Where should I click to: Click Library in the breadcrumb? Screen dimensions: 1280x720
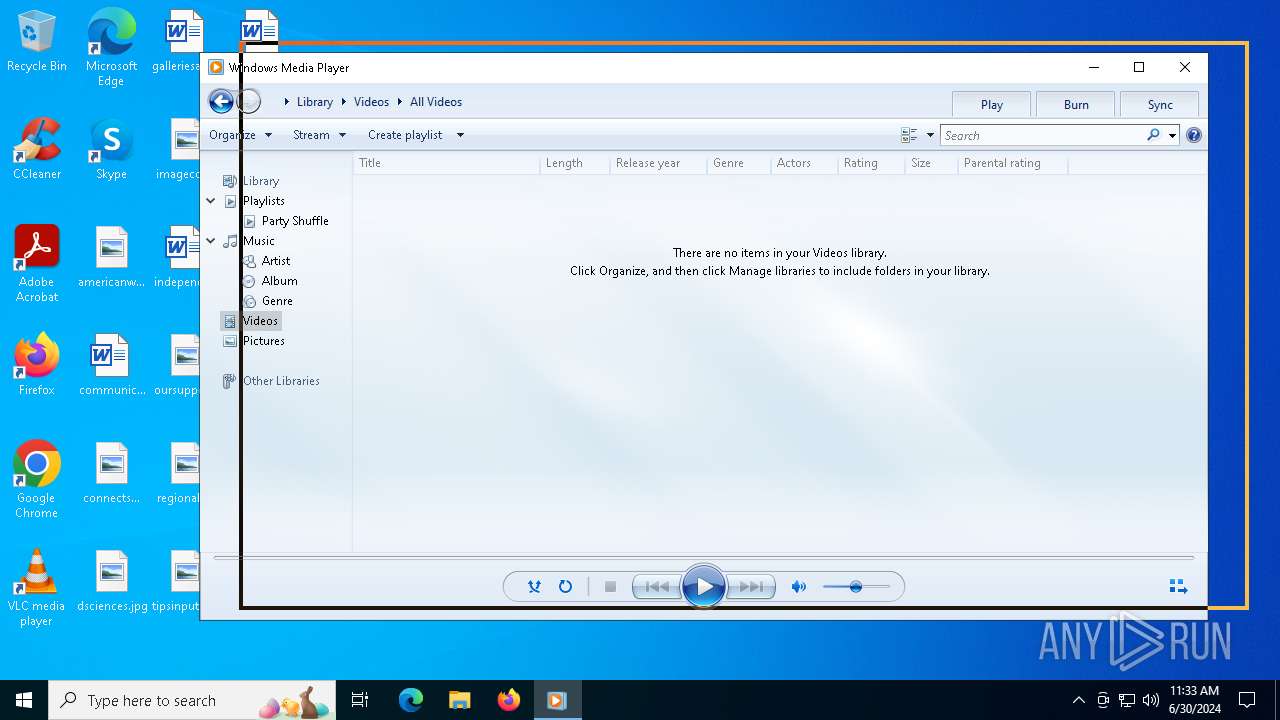[314, 102]
